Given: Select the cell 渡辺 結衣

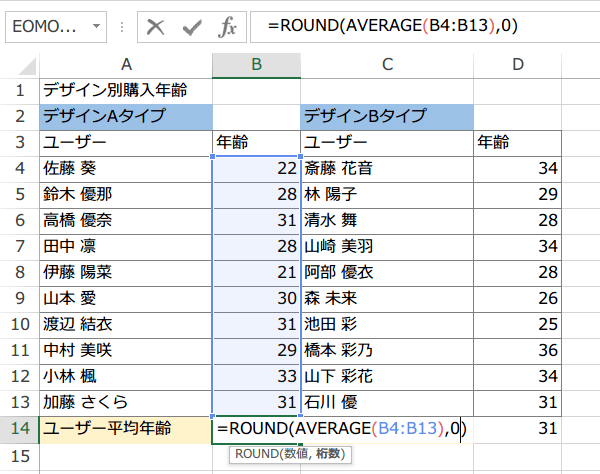Looking at the screenshot, I should (126, 325).
